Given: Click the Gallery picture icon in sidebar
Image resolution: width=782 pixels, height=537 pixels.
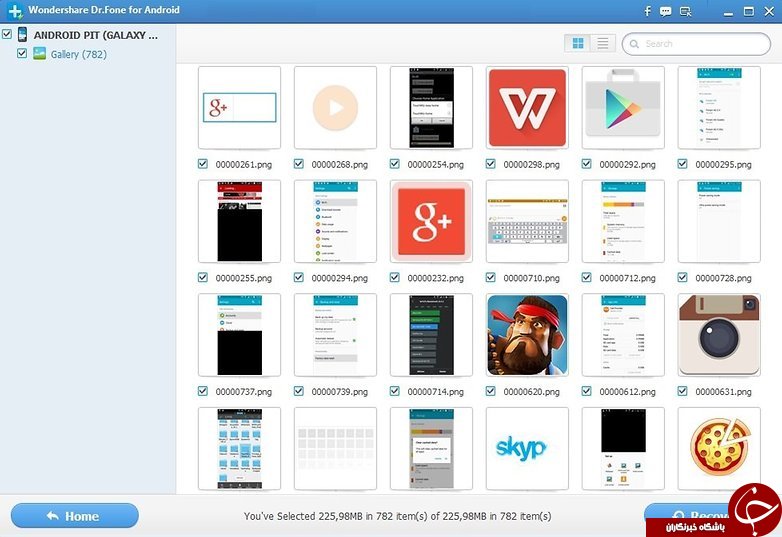Looking at the screenshot, I should click(39, 53).
